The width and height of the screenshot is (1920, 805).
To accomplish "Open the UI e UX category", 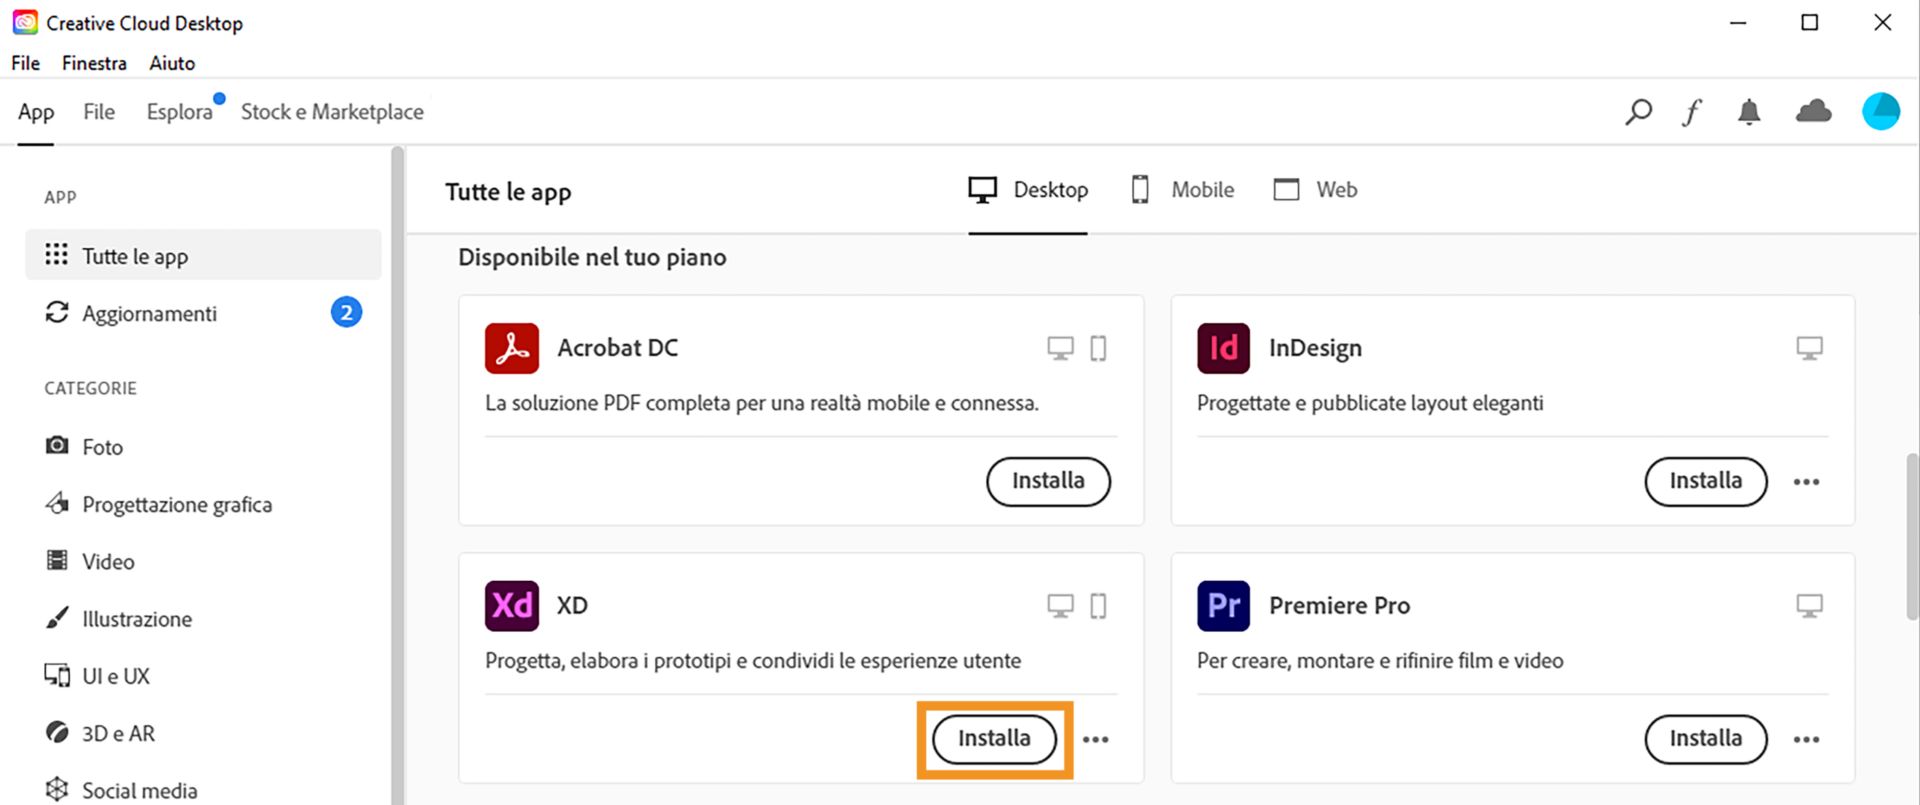I will 97,676.
